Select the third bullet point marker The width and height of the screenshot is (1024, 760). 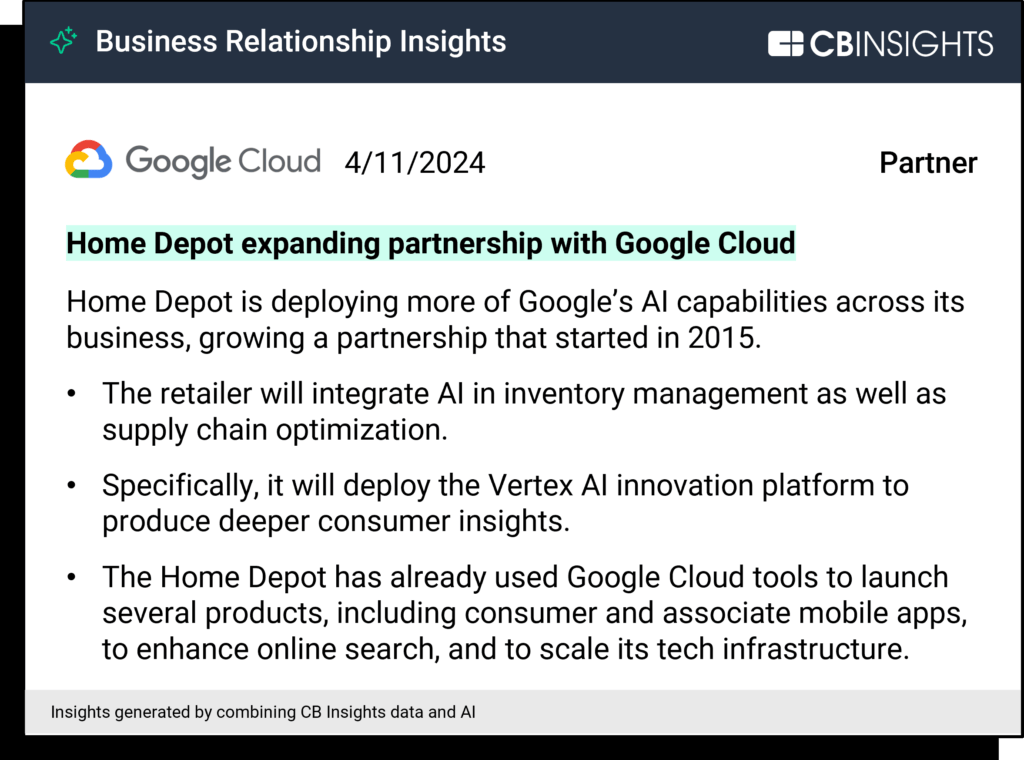click(72, 578)
